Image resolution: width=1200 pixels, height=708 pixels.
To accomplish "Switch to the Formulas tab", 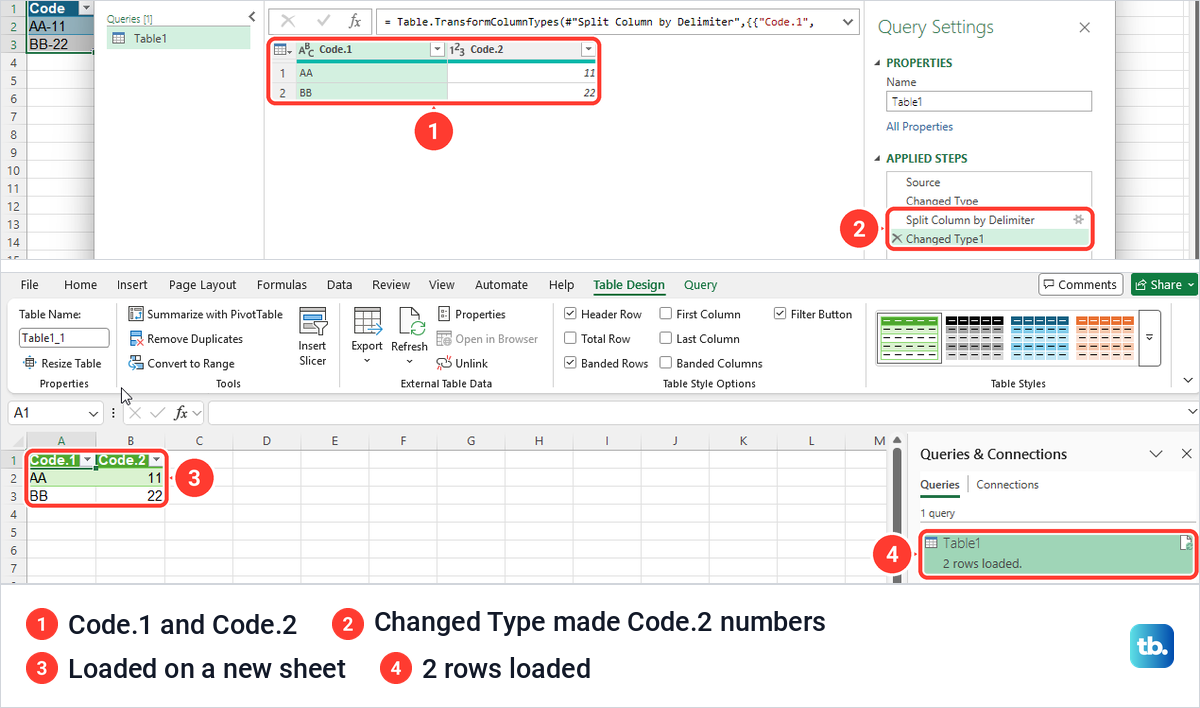I will tap(282, 285).
